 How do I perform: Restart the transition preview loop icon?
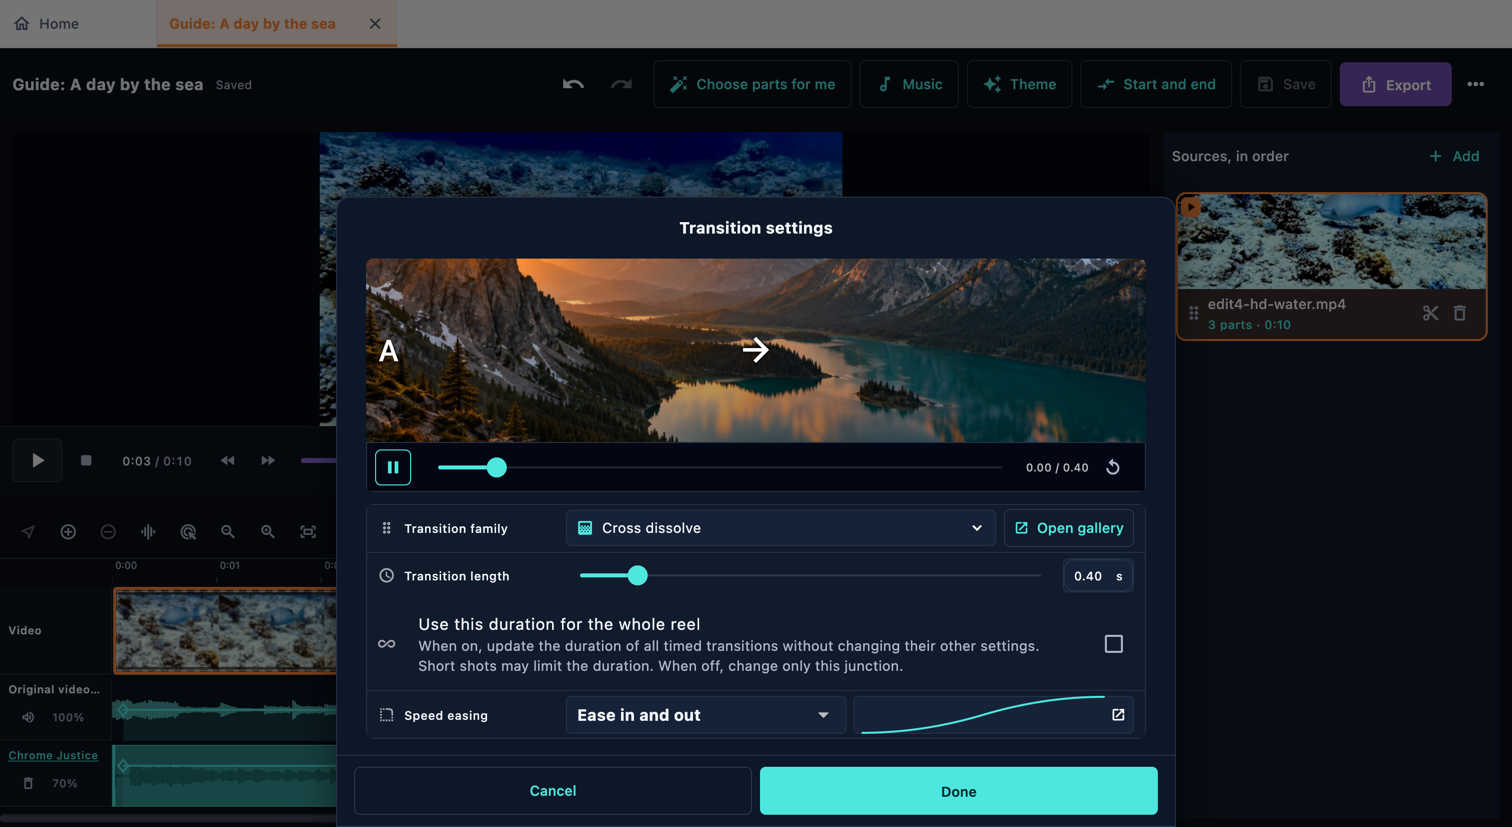point(1113,467)
